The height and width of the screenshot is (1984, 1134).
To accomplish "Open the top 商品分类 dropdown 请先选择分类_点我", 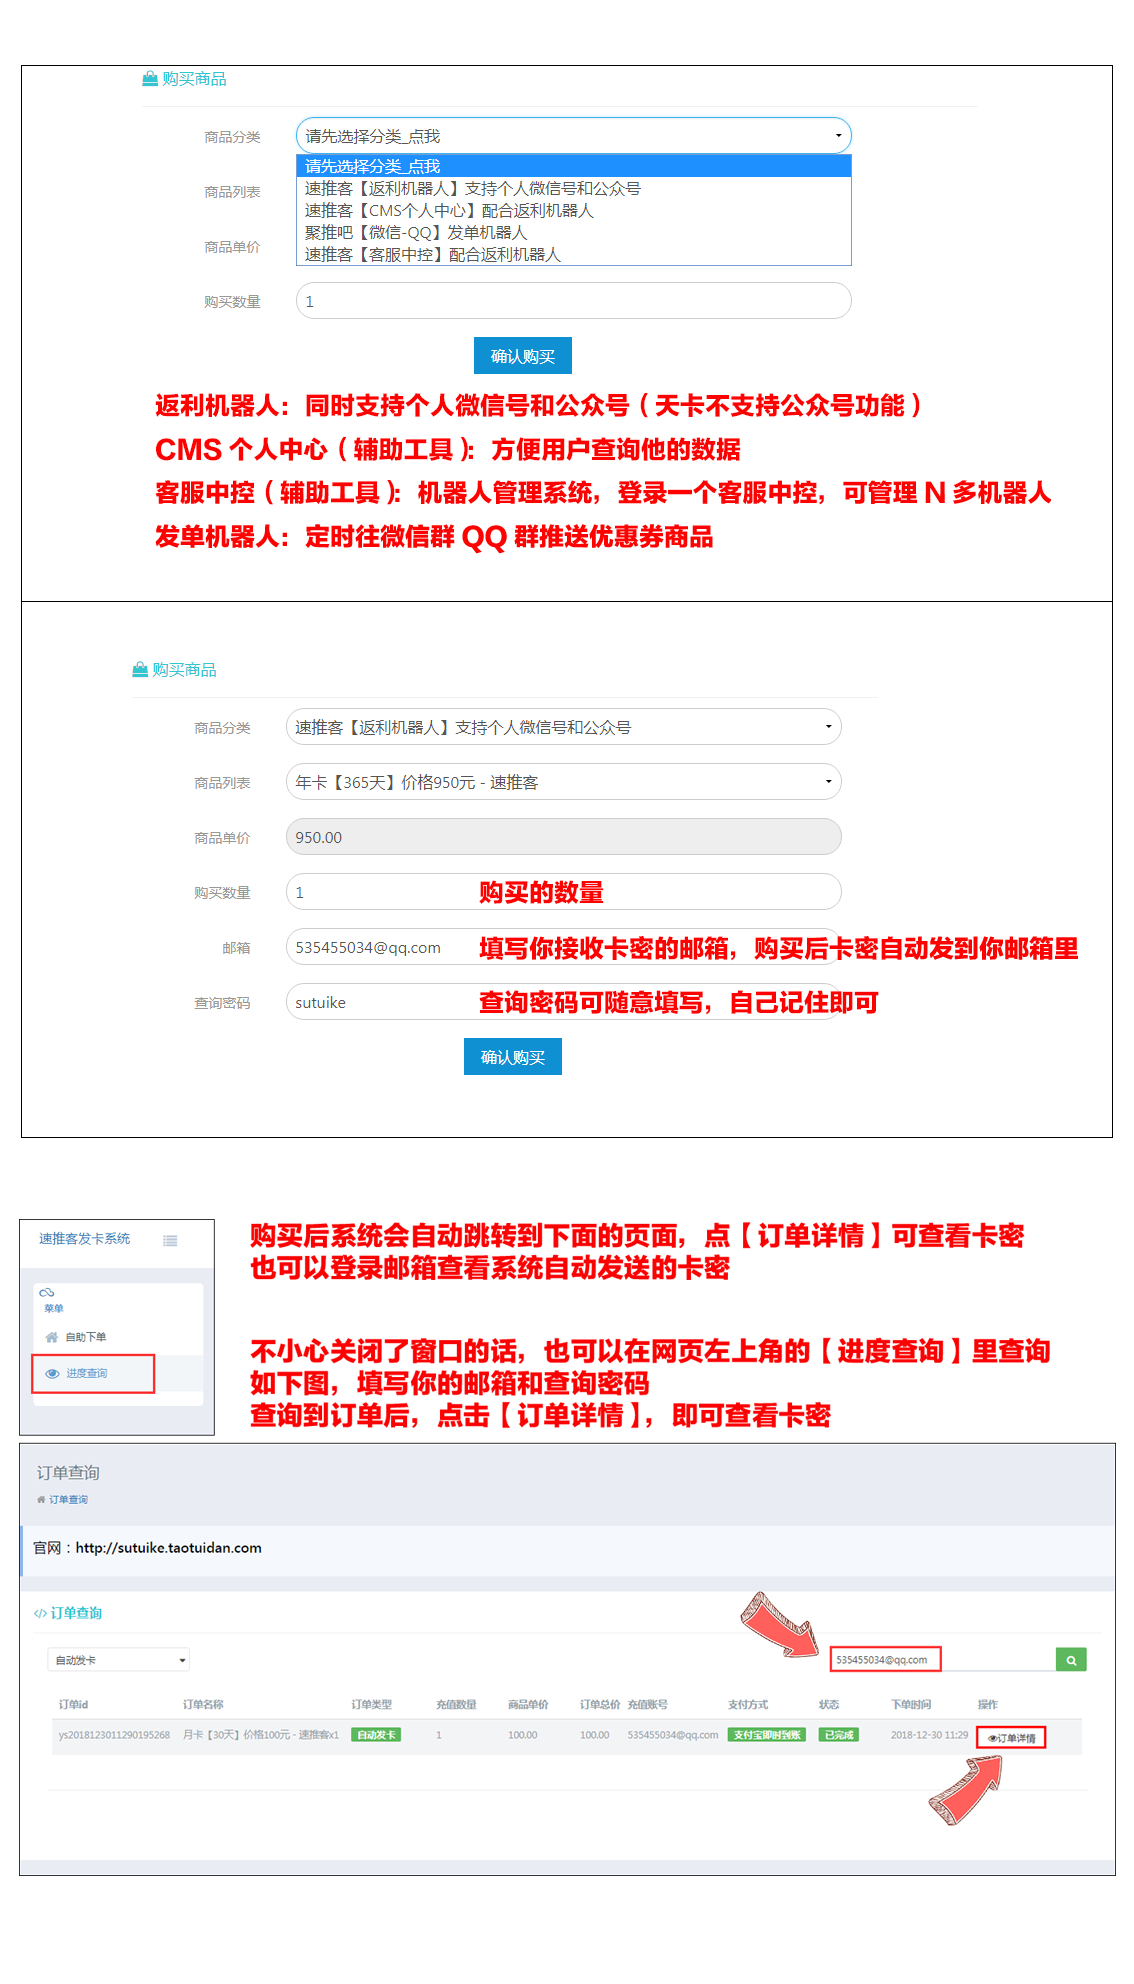I will coord(573,136).
